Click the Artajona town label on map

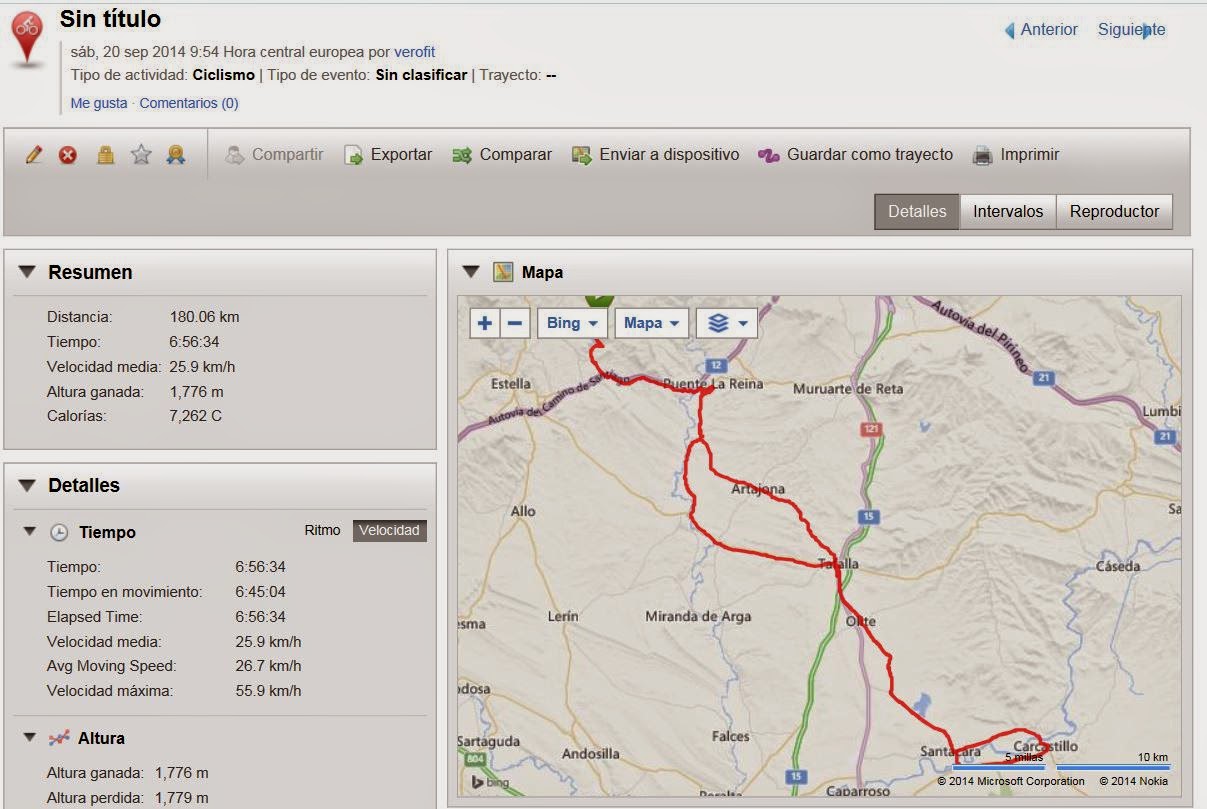pos(758,489)
